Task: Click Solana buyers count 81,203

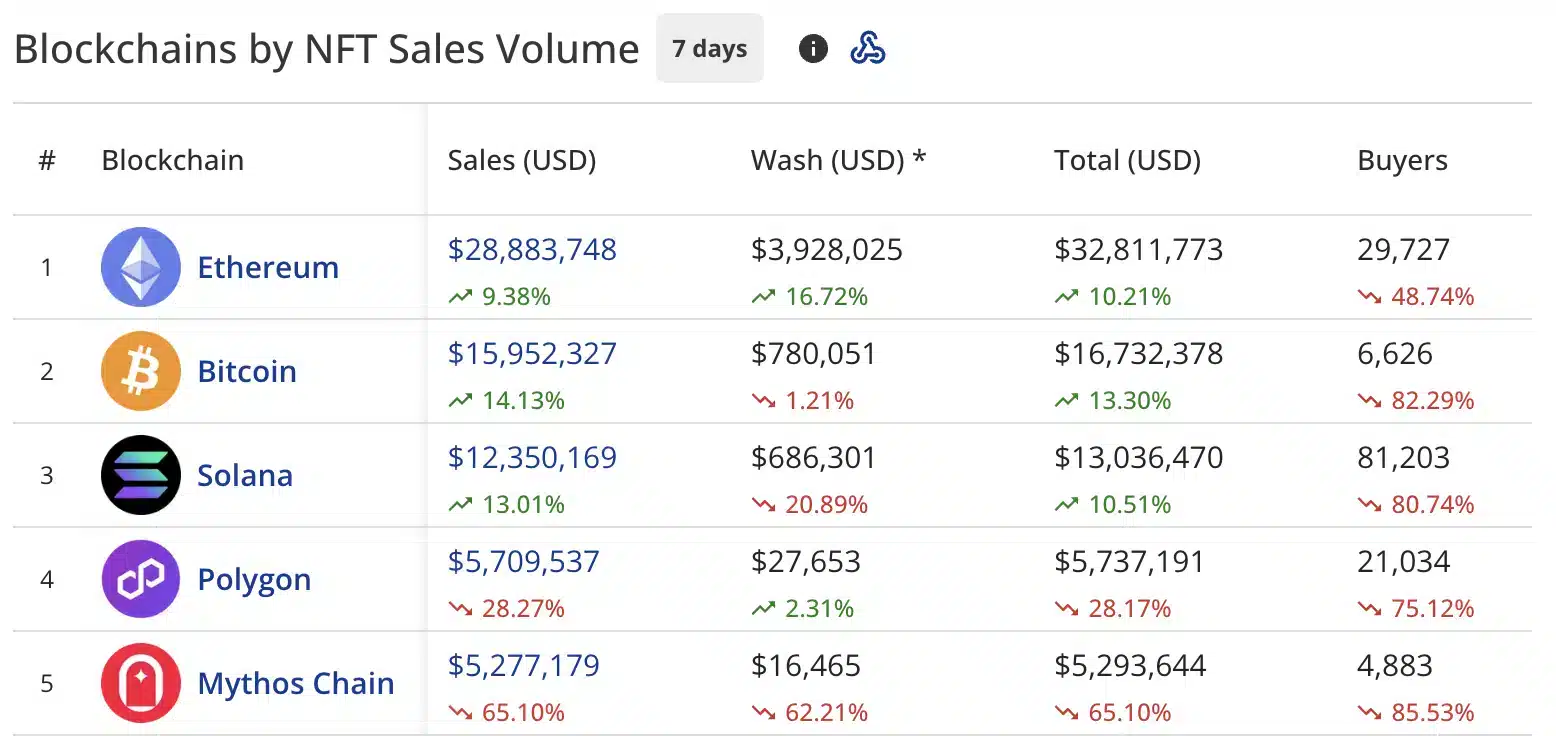Action: [1404, 457]
